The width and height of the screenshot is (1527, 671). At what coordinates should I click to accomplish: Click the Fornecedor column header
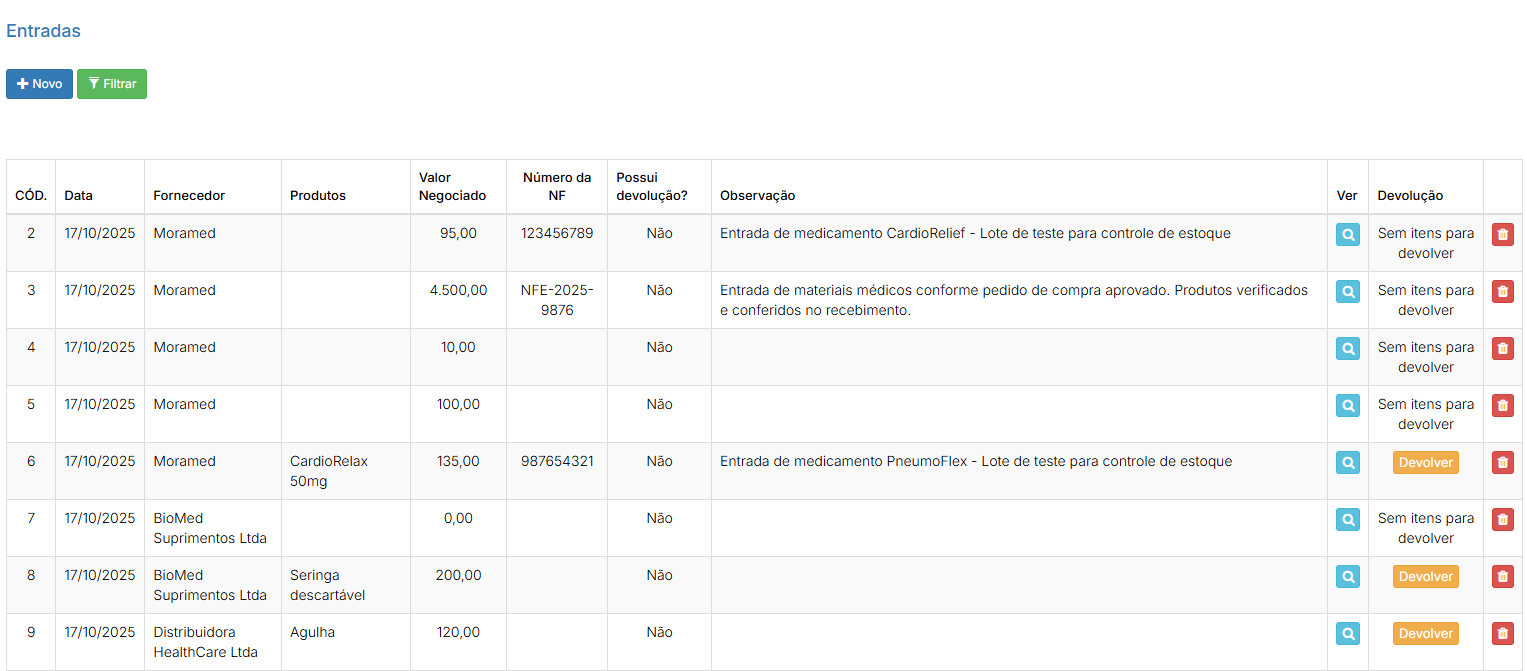[x=189, y=196]
